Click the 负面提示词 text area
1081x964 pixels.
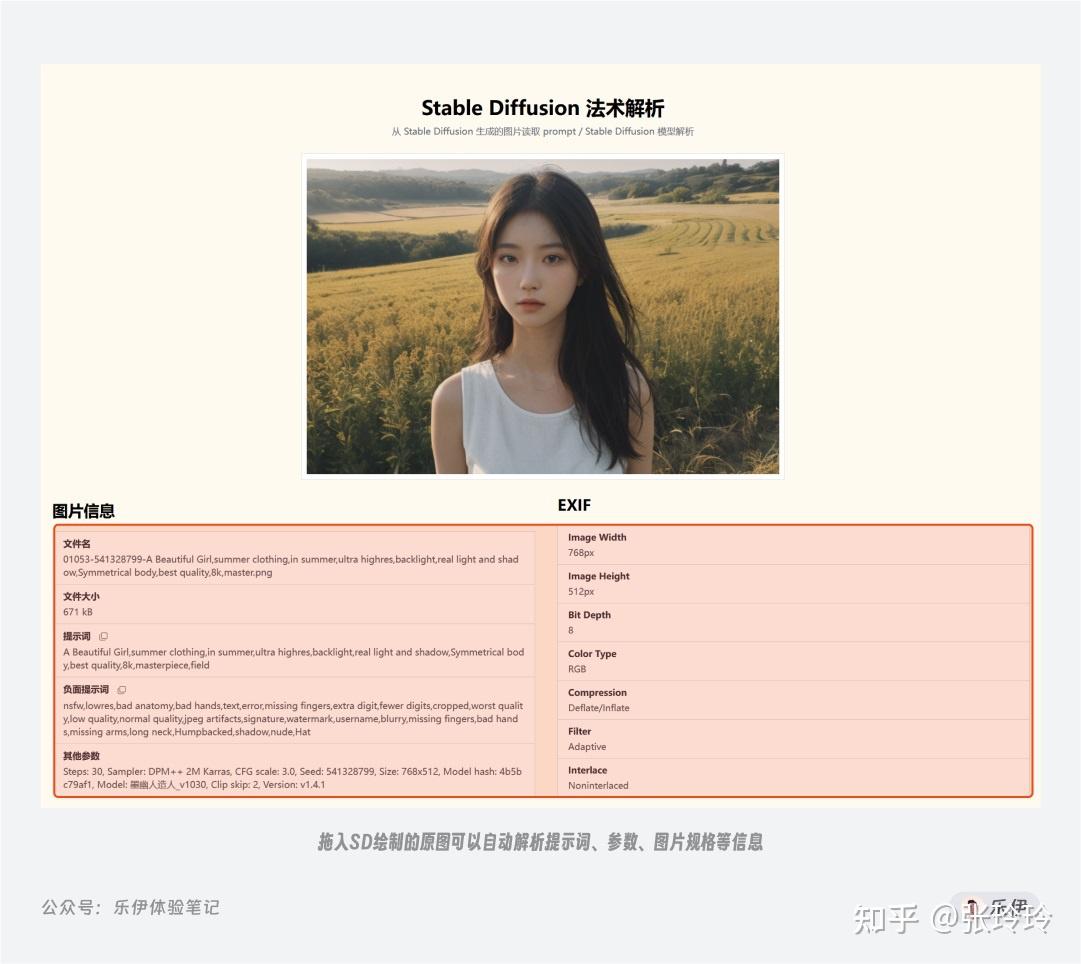(x=293, y=718)
